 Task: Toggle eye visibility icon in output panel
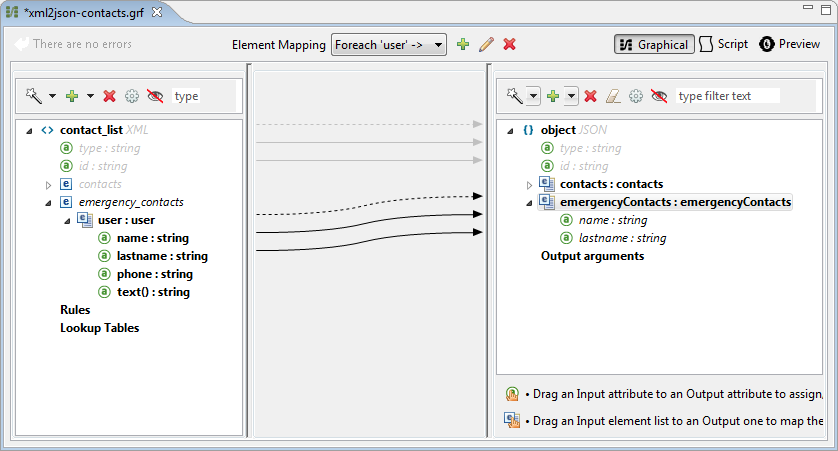coord(659,96)
